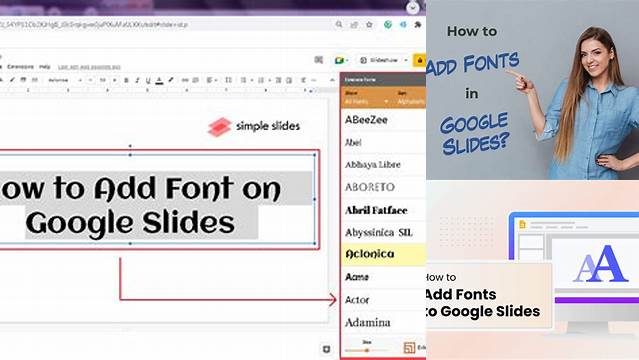The image size is (639, 360).
Task: Toggle italic formatting in toolbar
Action: [137, 80]
